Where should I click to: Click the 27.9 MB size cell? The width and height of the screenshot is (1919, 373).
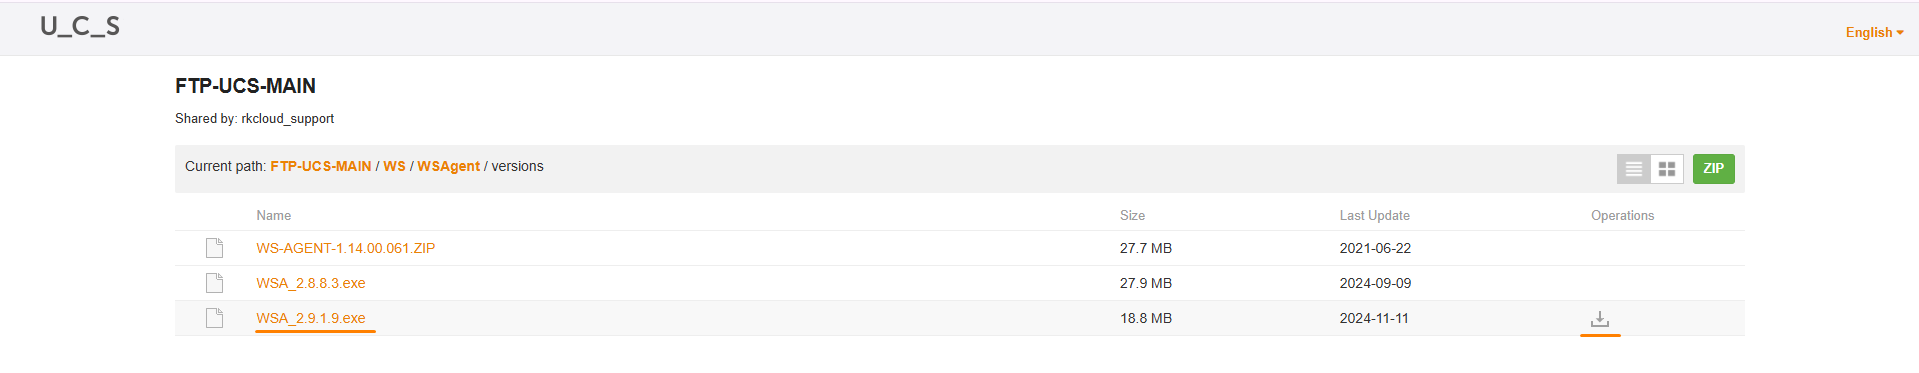point(1145,283)
